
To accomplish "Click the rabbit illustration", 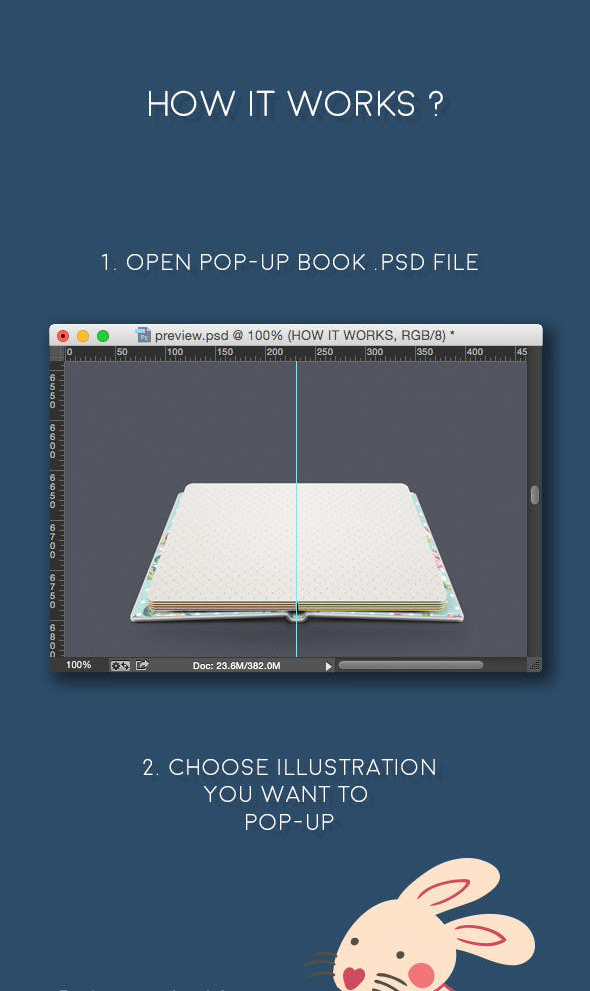I will pos(422,925).
